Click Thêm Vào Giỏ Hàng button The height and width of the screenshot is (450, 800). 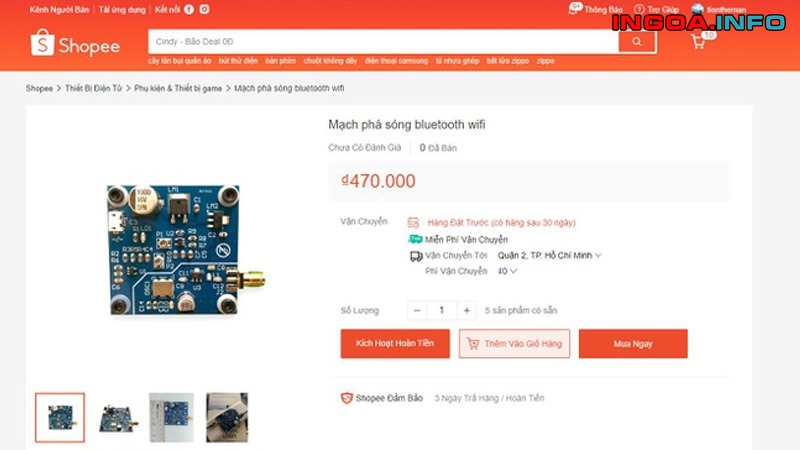click(x=514, y=343)
